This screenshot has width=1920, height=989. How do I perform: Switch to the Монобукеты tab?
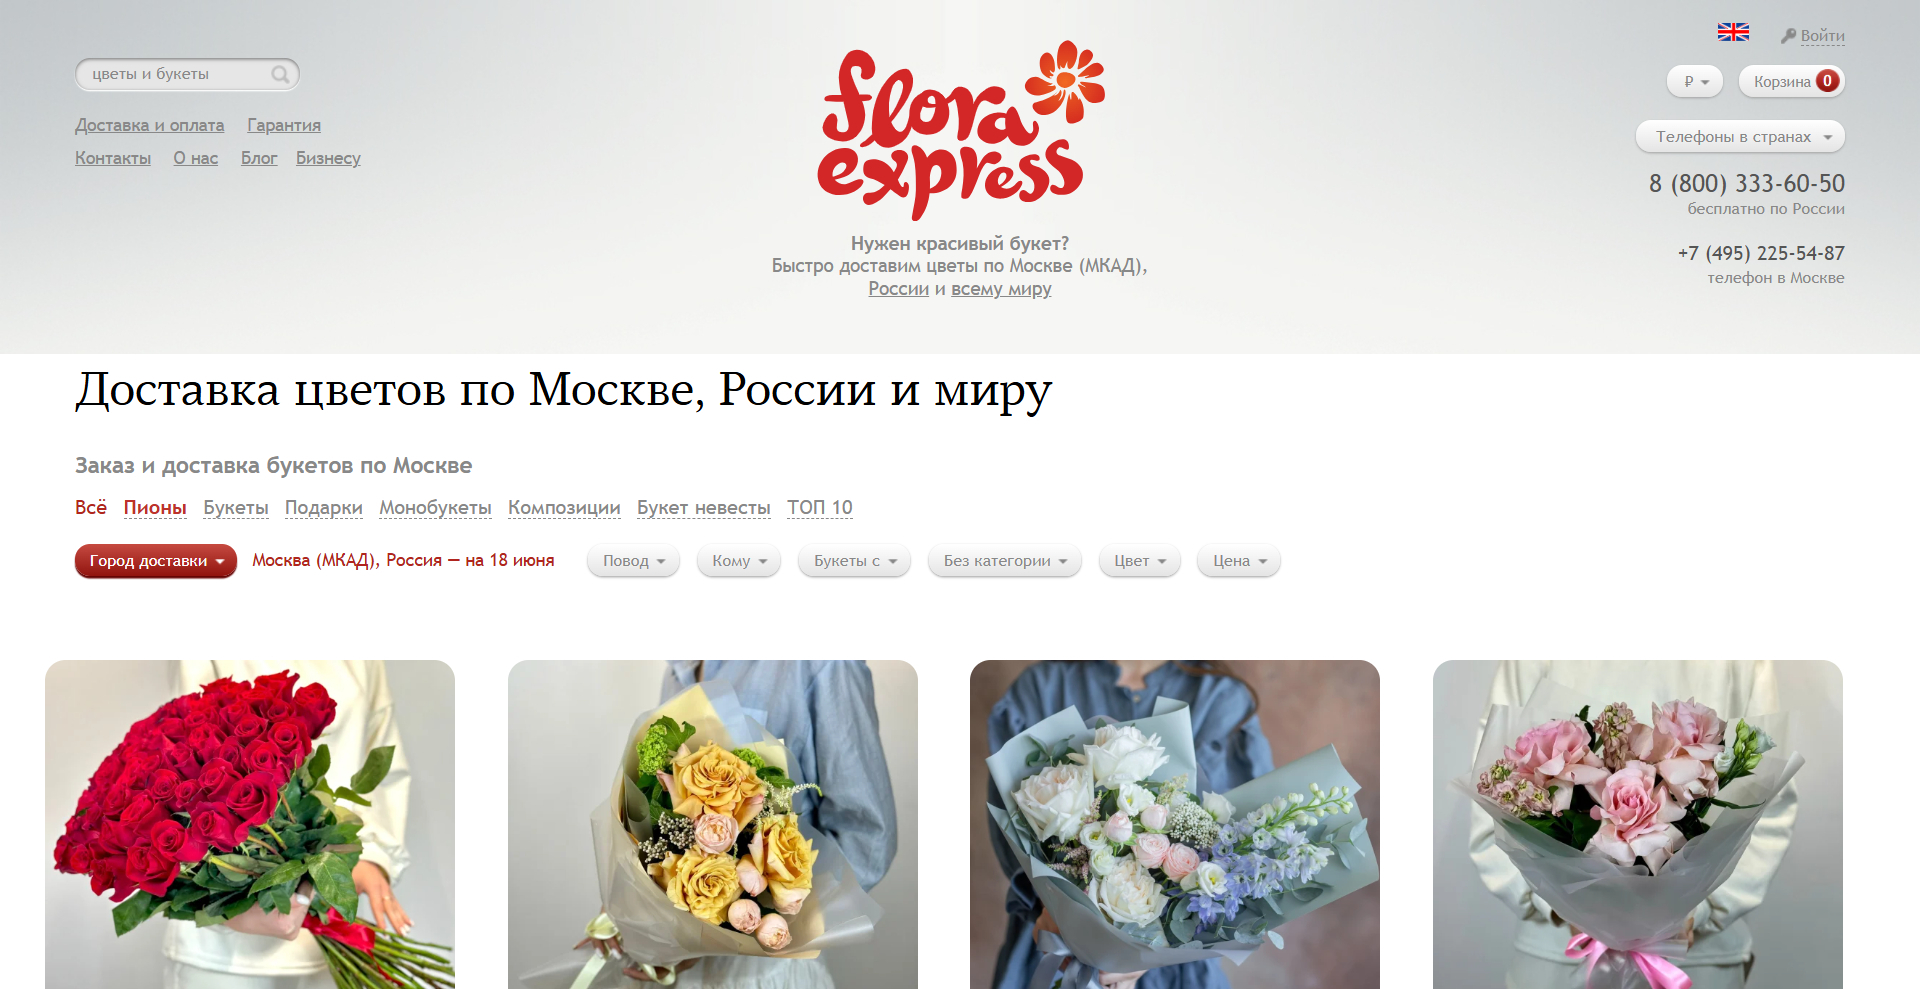click(435, 507)
